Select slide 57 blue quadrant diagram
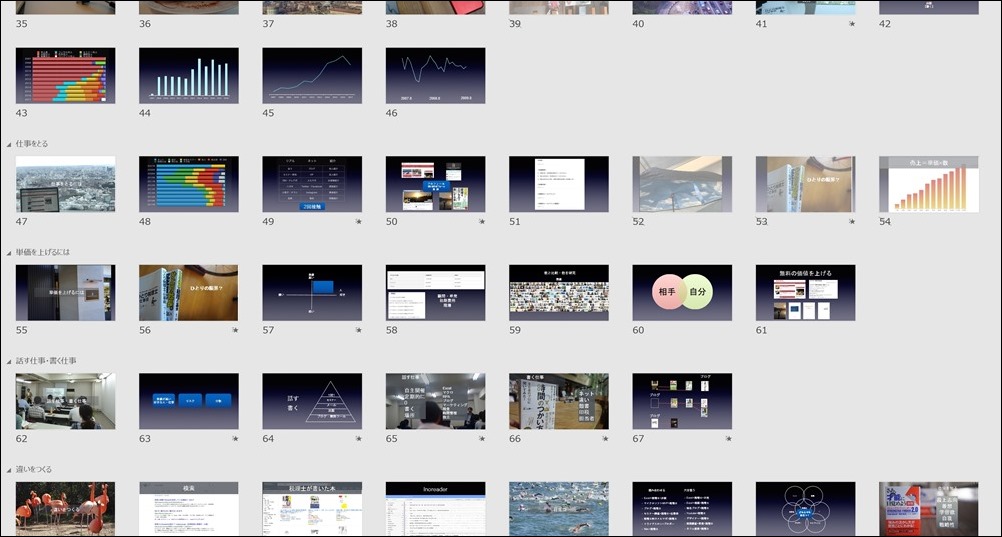This screenshot has width=1002, height=537. click(312, 293)
